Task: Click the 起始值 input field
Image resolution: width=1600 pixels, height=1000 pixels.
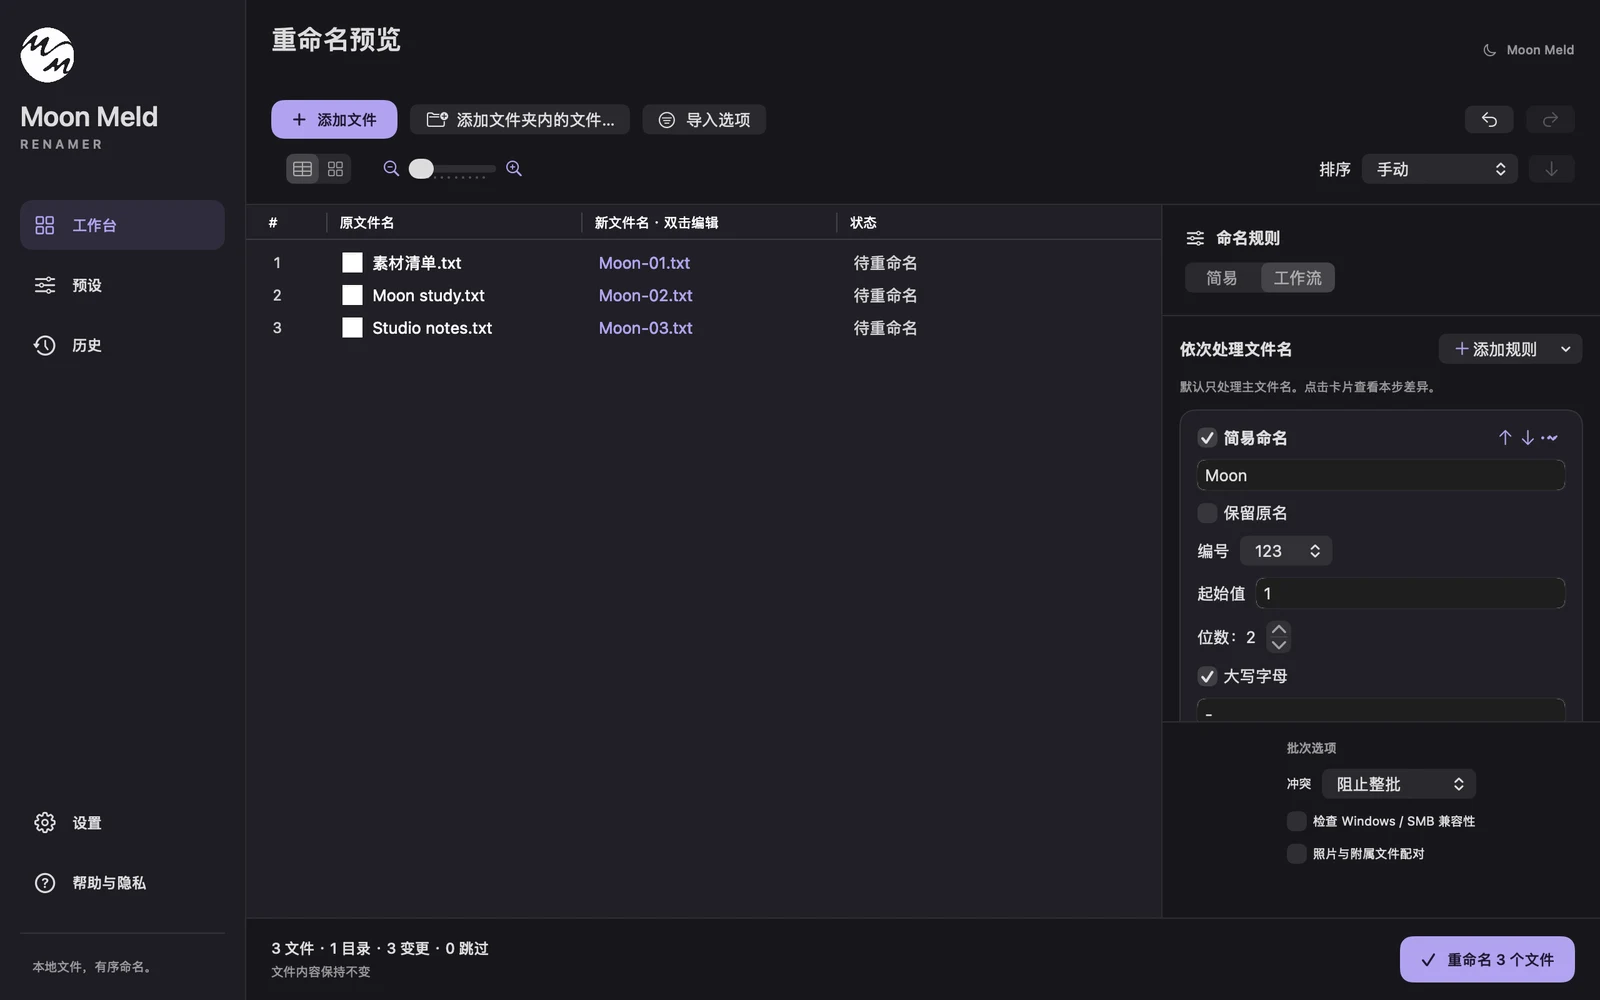Action: click(1410, 594)
